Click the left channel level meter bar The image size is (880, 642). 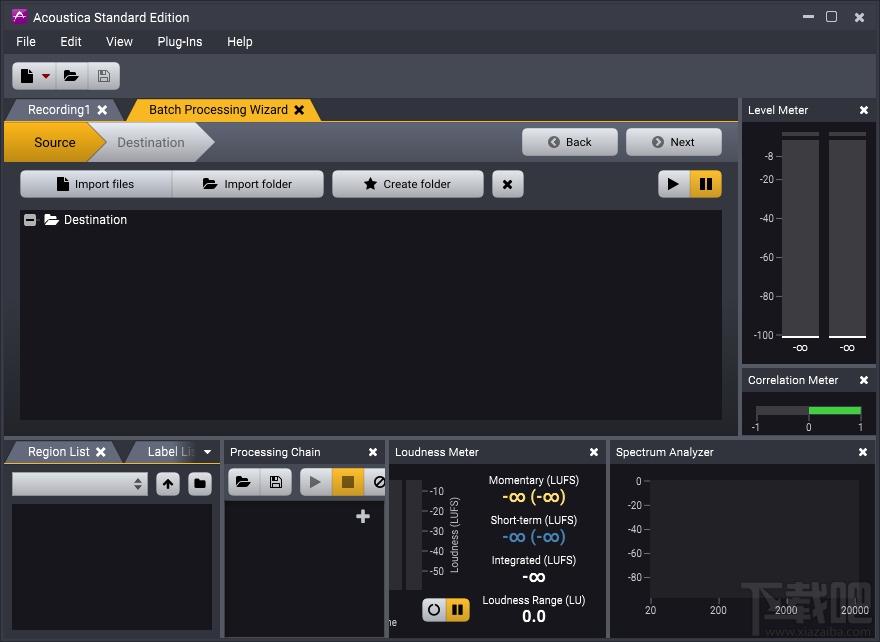tap(800, 236)
